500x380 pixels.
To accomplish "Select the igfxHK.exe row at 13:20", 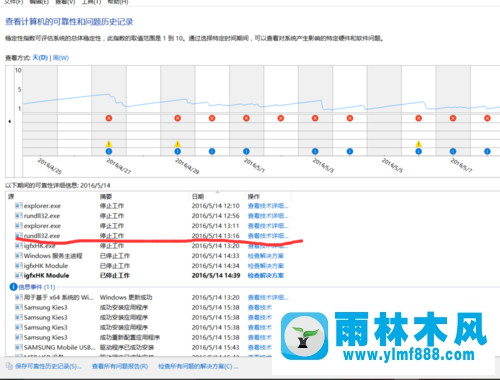I will coord(152,246).
